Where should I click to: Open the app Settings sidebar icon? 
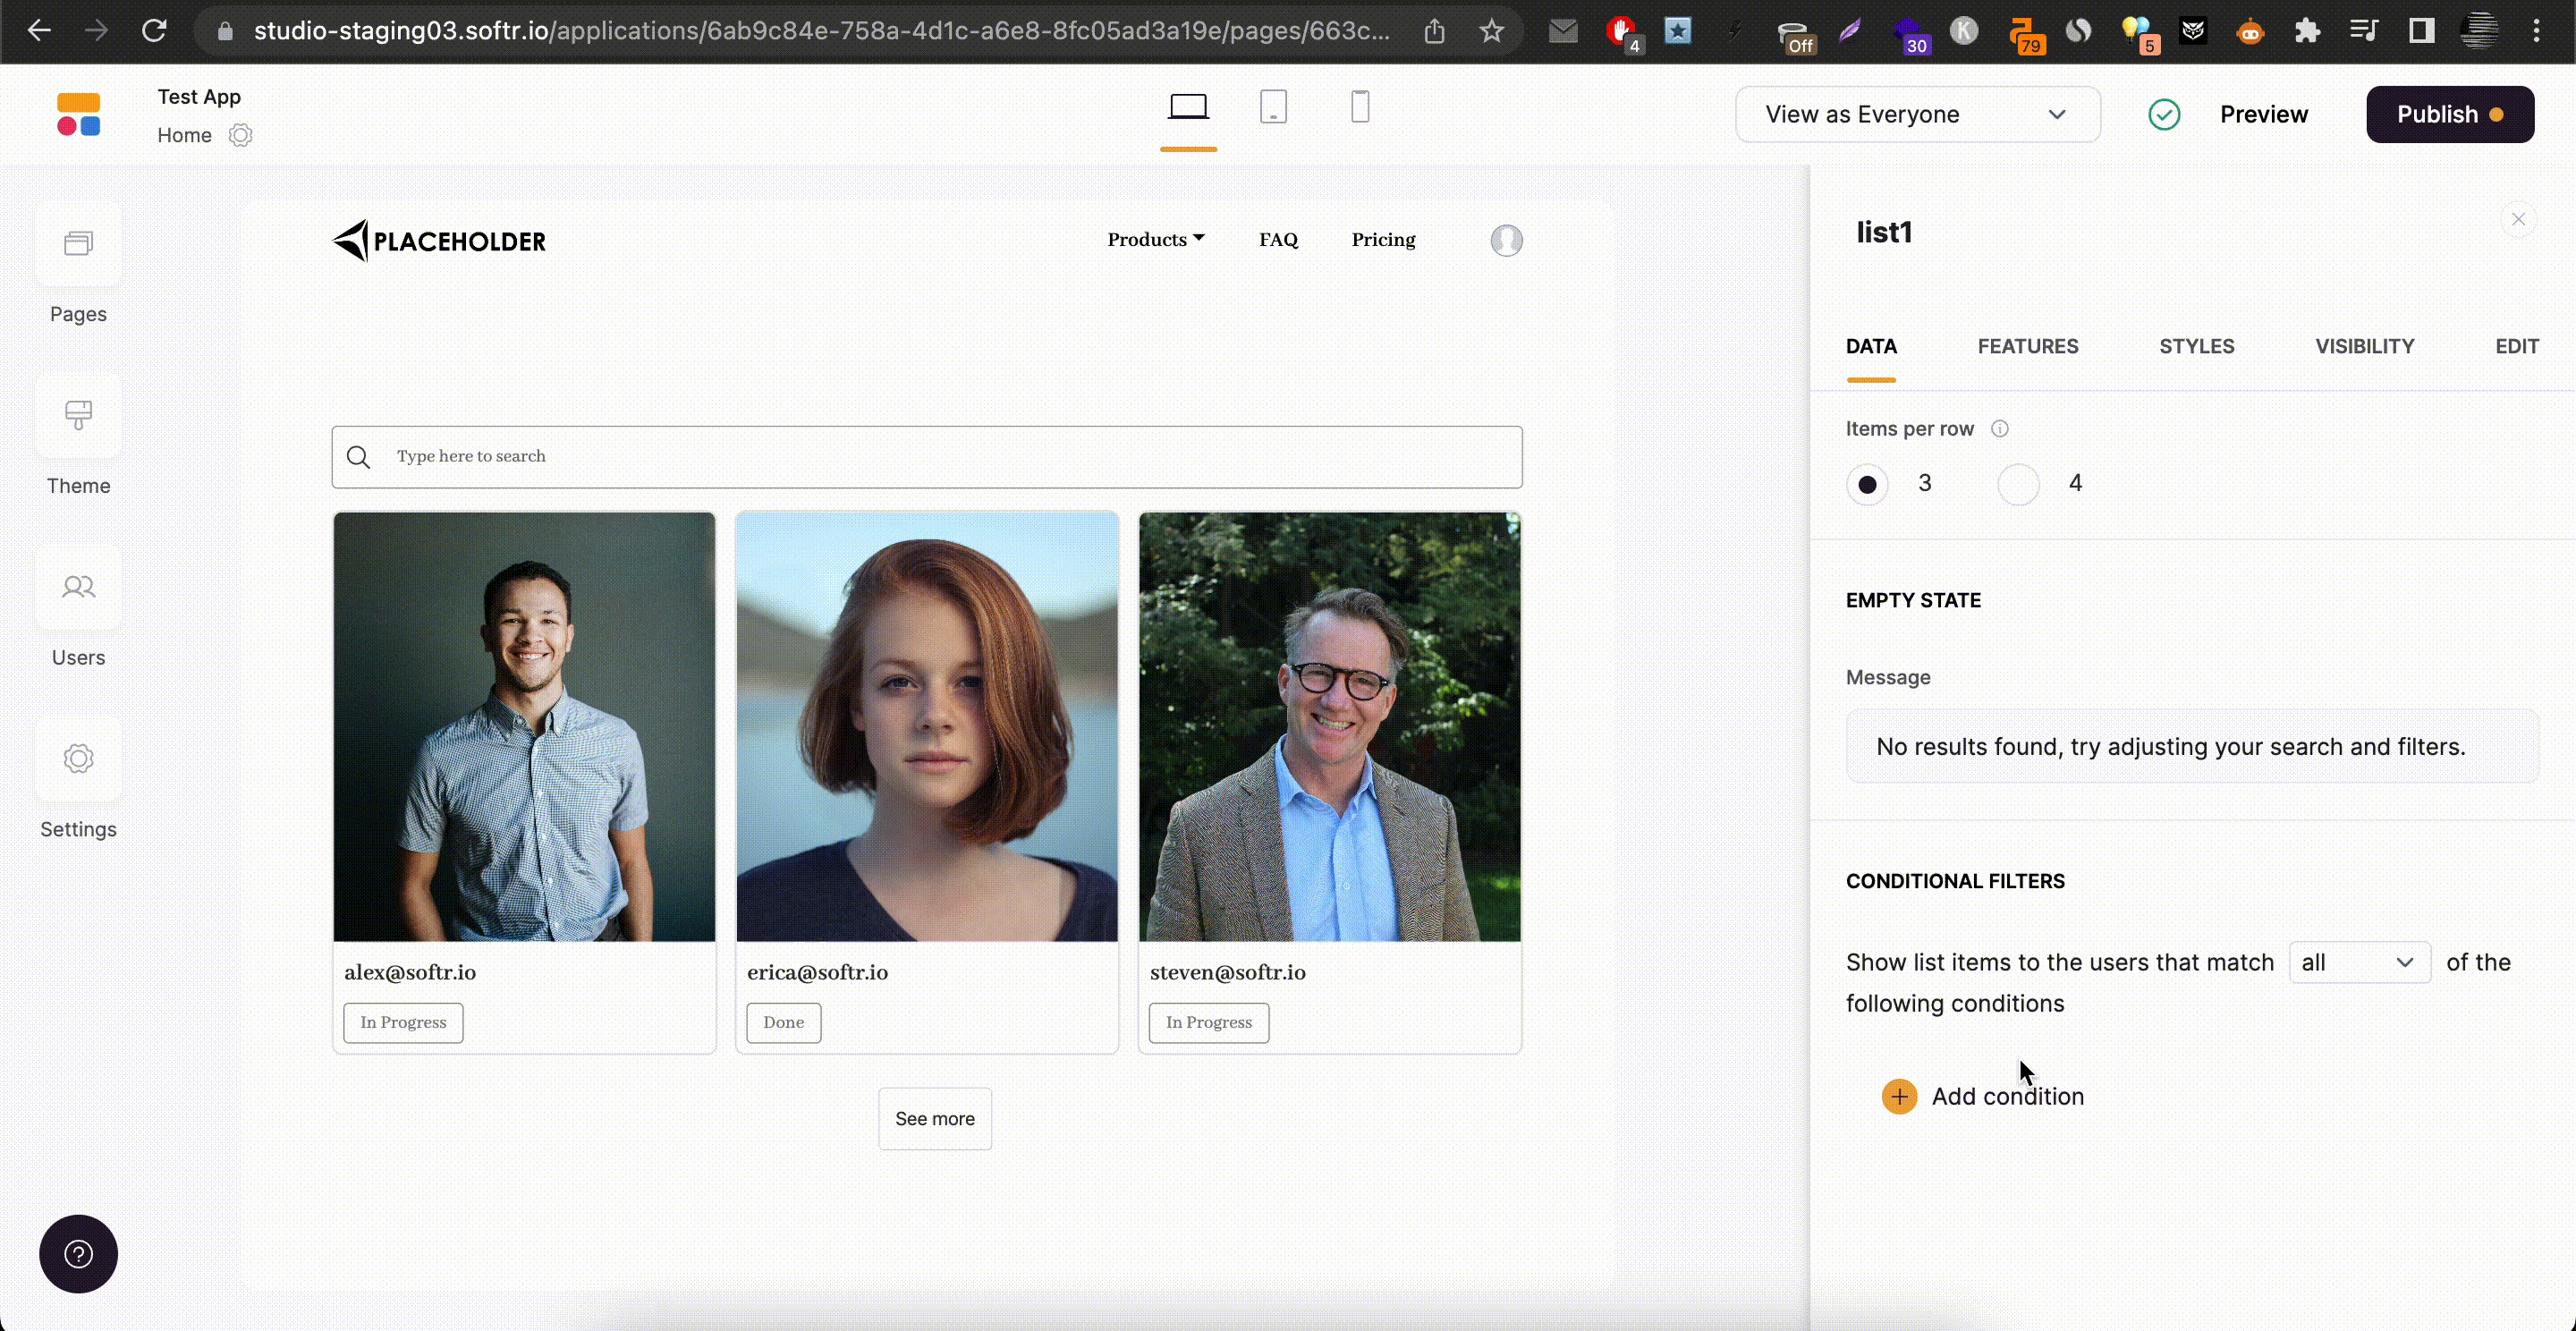pyautogui.click(x=78, y=759)
